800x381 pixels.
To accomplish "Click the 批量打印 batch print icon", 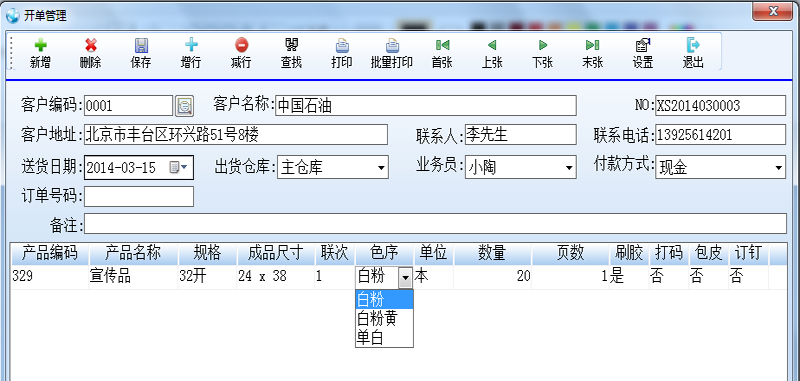I will (392, 46).
